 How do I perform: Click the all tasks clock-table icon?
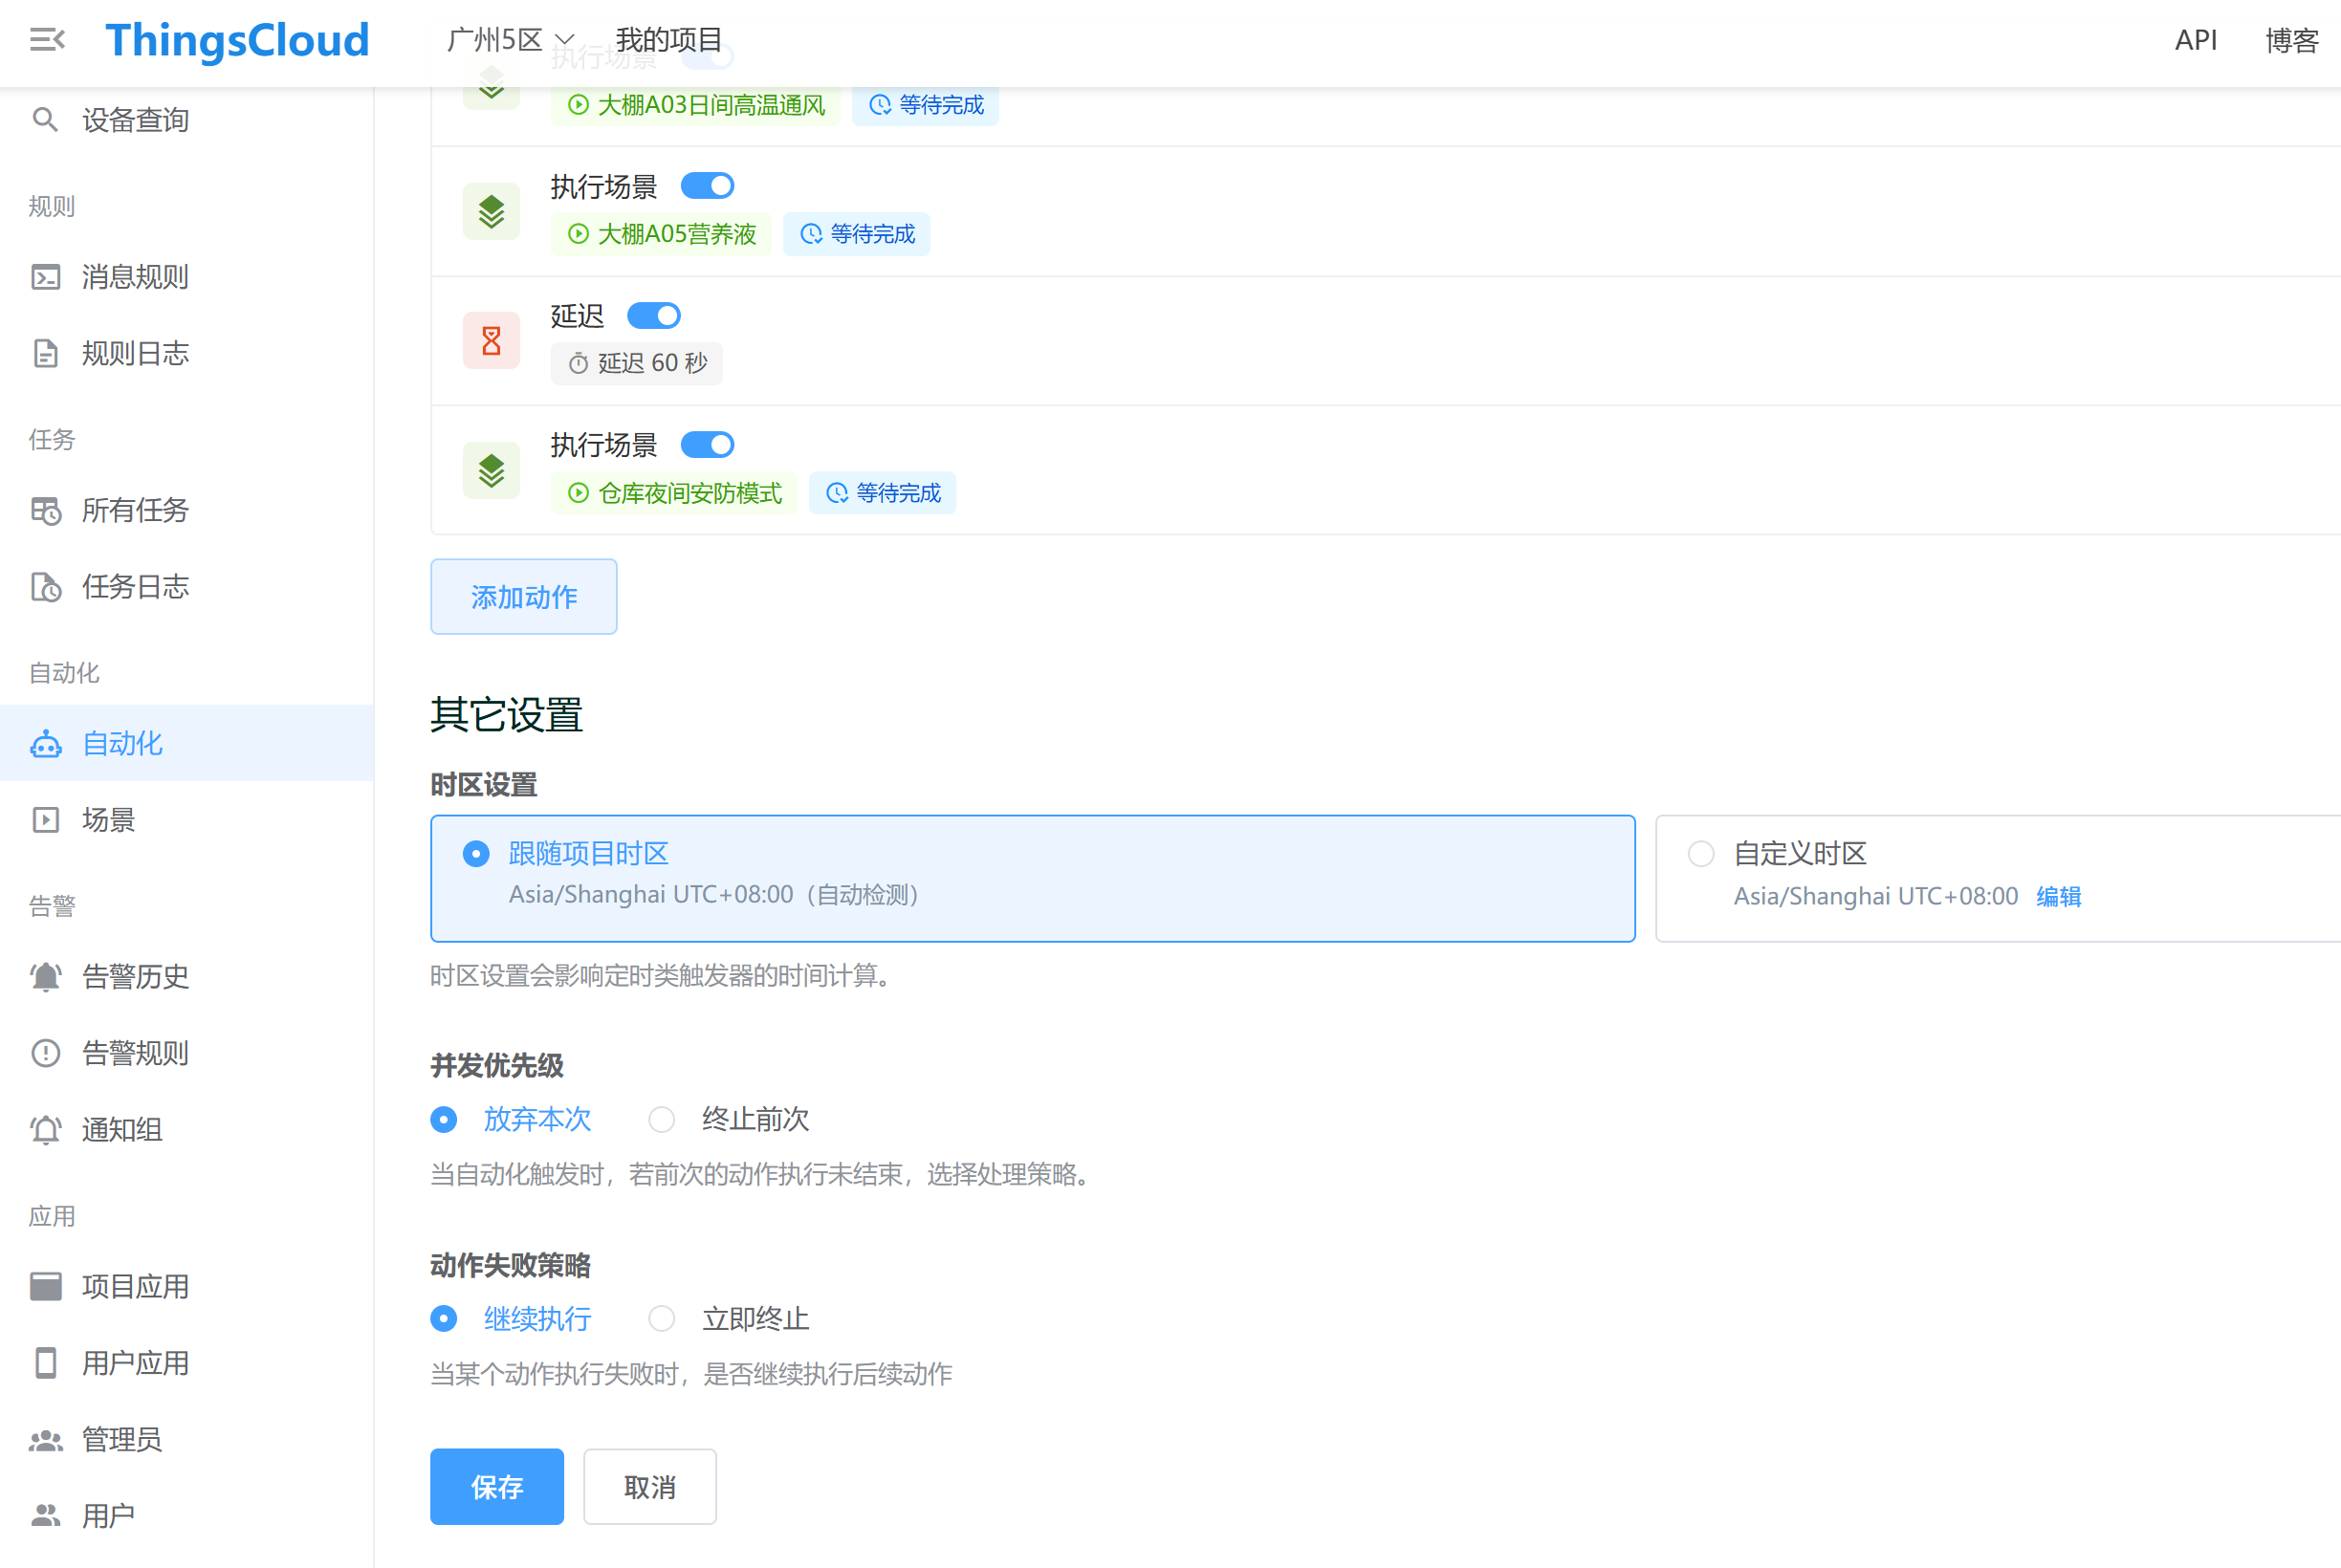click(x=46, y=511)
